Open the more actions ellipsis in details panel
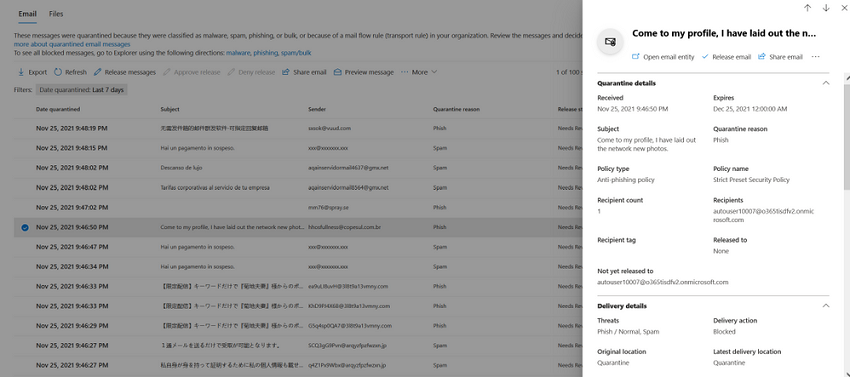The height and width of the screenshot is (377, 850). pos(815,57)
